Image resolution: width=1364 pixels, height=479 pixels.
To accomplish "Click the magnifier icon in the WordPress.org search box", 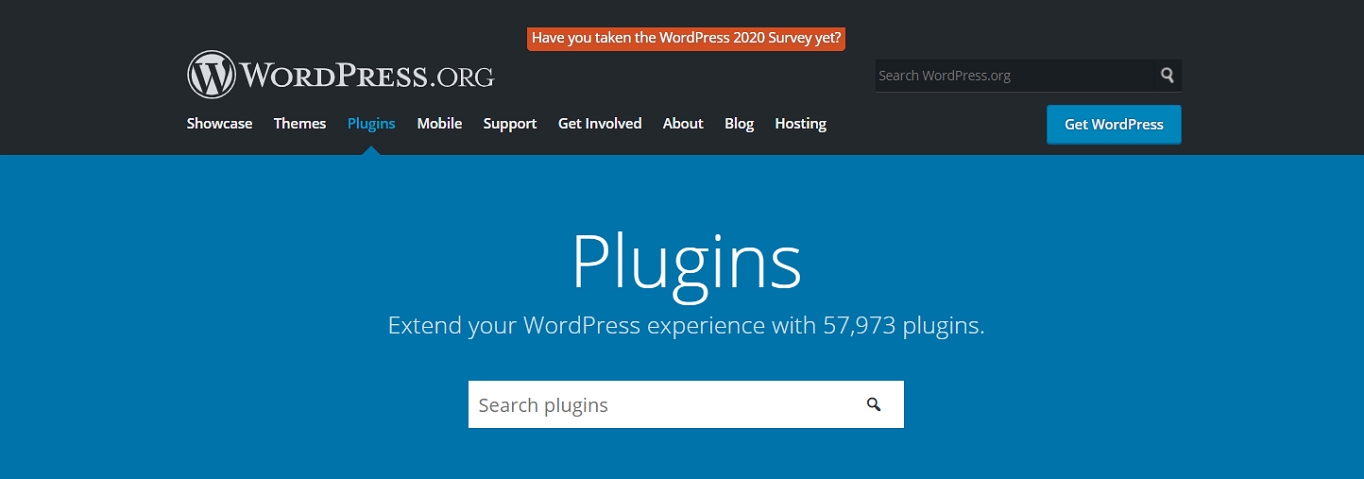I will [1167, 75].
